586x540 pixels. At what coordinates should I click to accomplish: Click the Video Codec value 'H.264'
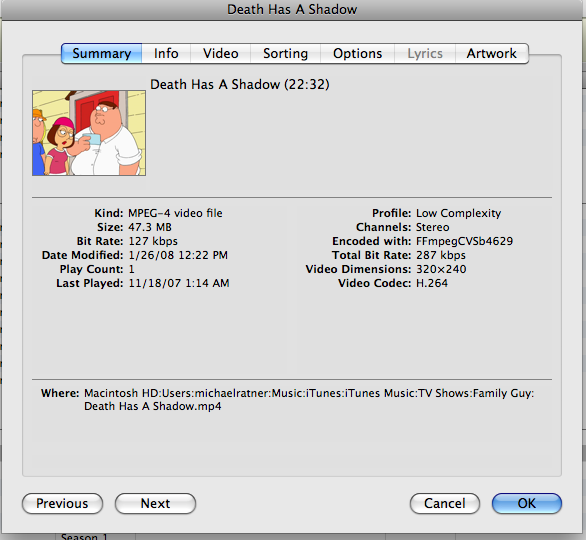(432, 283)
